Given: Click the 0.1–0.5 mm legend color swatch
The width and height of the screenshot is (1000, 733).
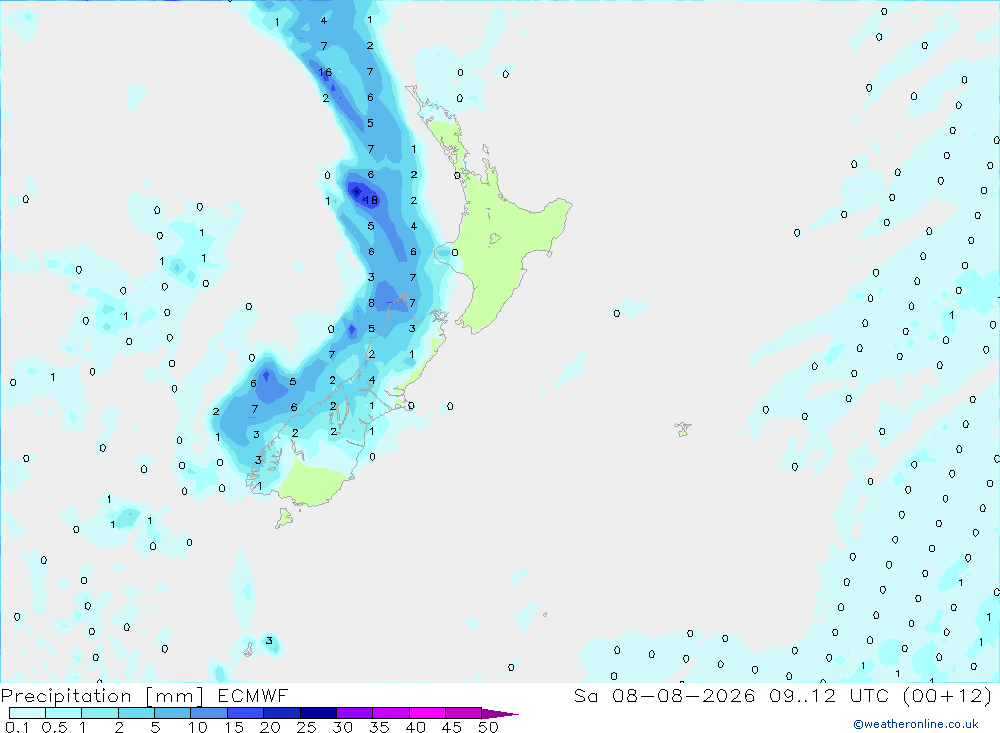Looking at the screenshot, I should 27,713.
